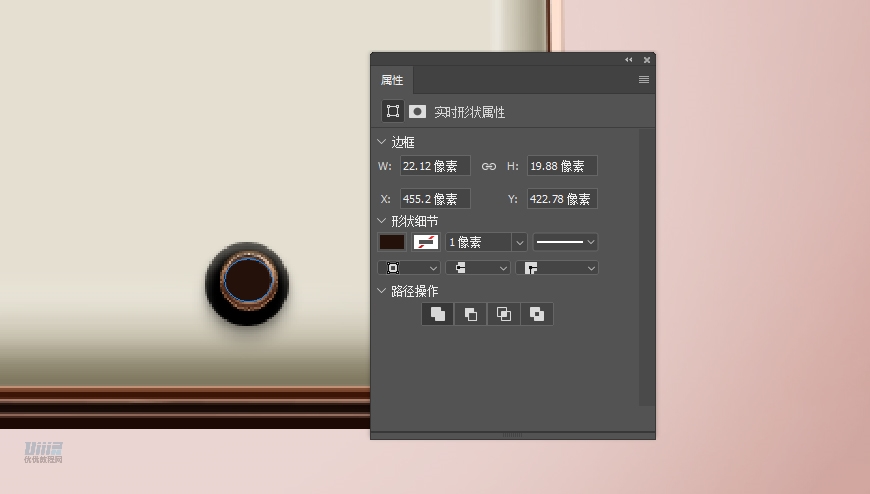870x494 pixels.
Task: Select the intersect shape areas operation
Action: tap(504, 314)
